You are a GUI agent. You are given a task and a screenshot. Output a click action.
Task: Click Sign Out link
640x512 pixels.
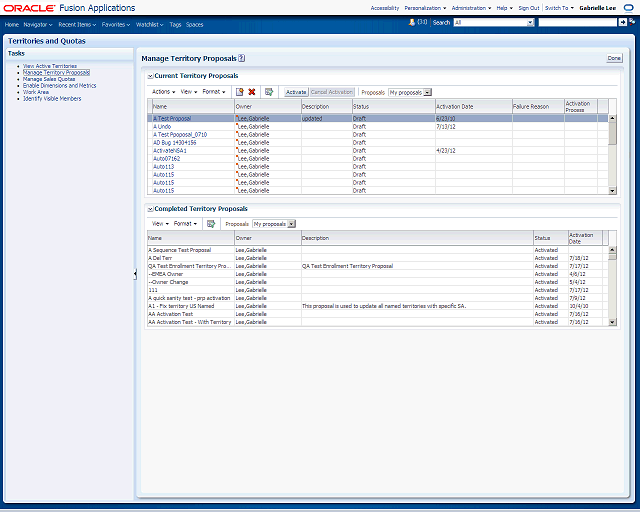pyautogui.click(x=529, y=8)
